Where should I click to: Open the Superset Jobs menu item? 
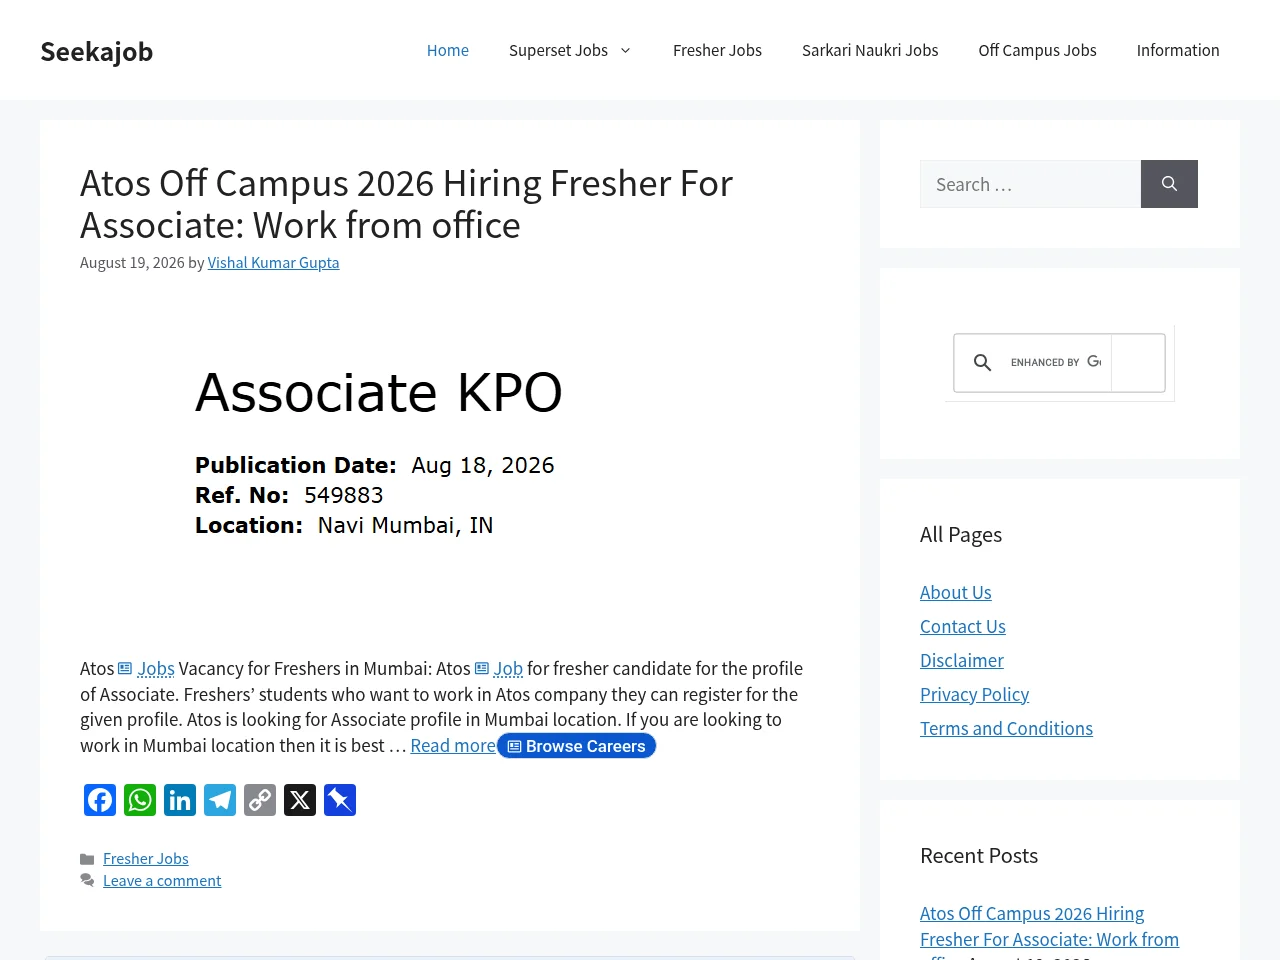pyautogui.click(x=558, y=50)
